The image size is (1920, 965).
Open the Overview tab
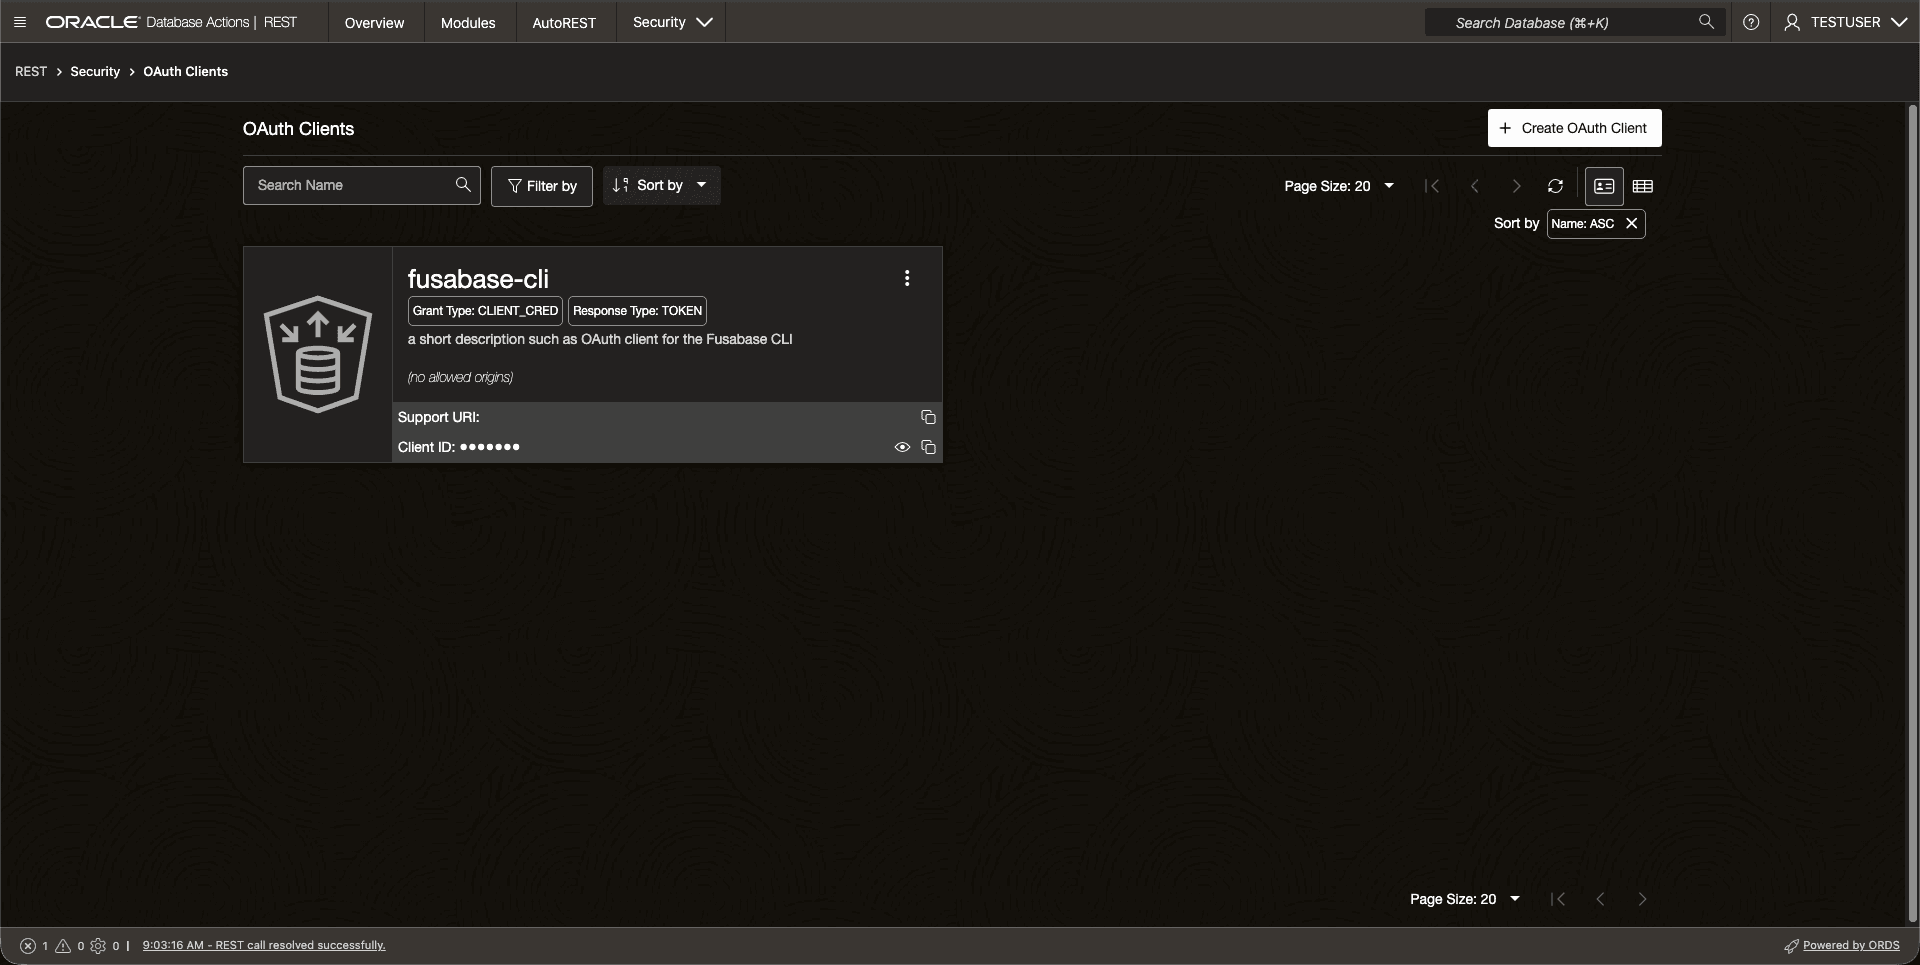(374, 22)
